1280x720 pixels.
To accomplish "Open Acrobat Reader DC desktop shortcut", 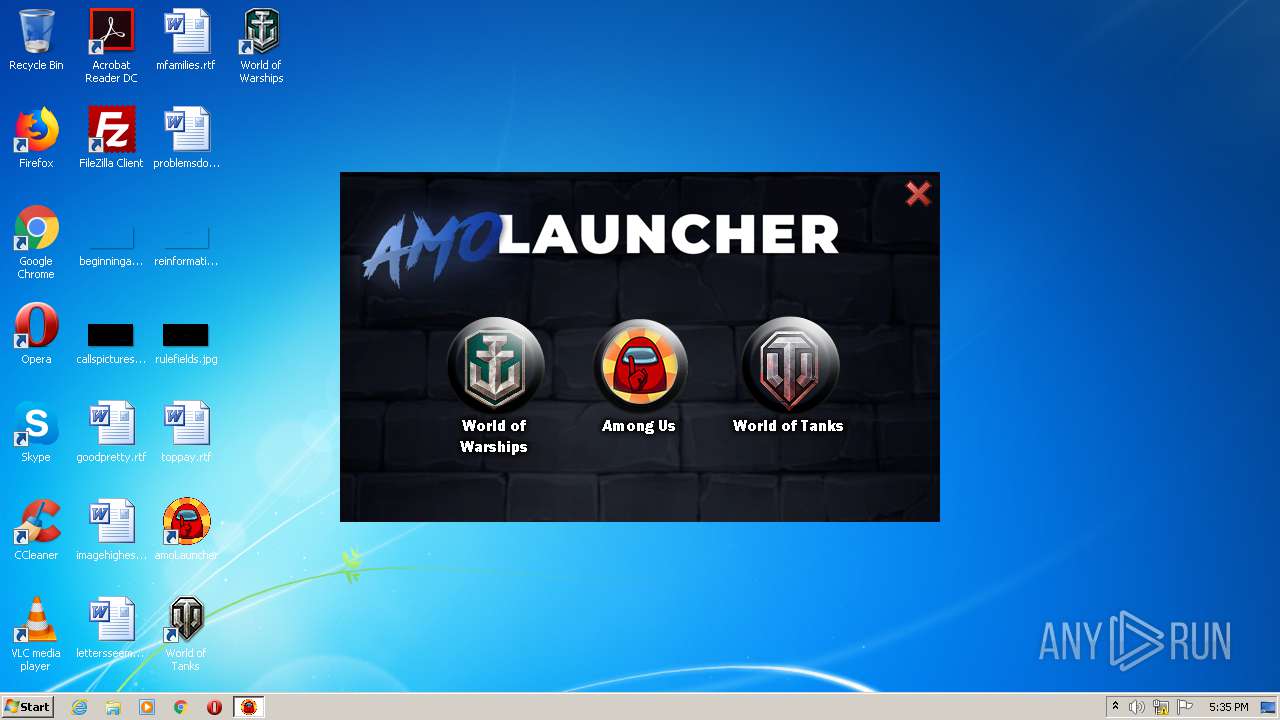I will [x=111, y=46].
